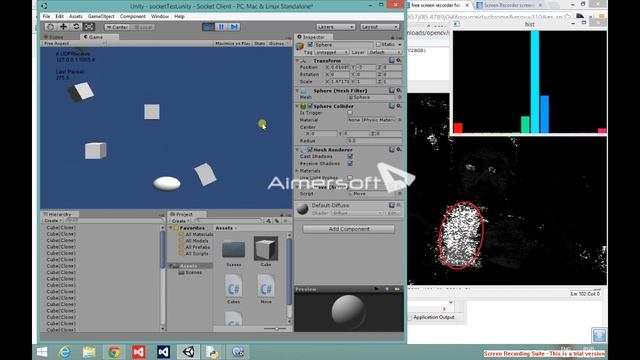Toggle the Center pivot mode button
This screenshot has height=360, width=640.
pos(117,27)
